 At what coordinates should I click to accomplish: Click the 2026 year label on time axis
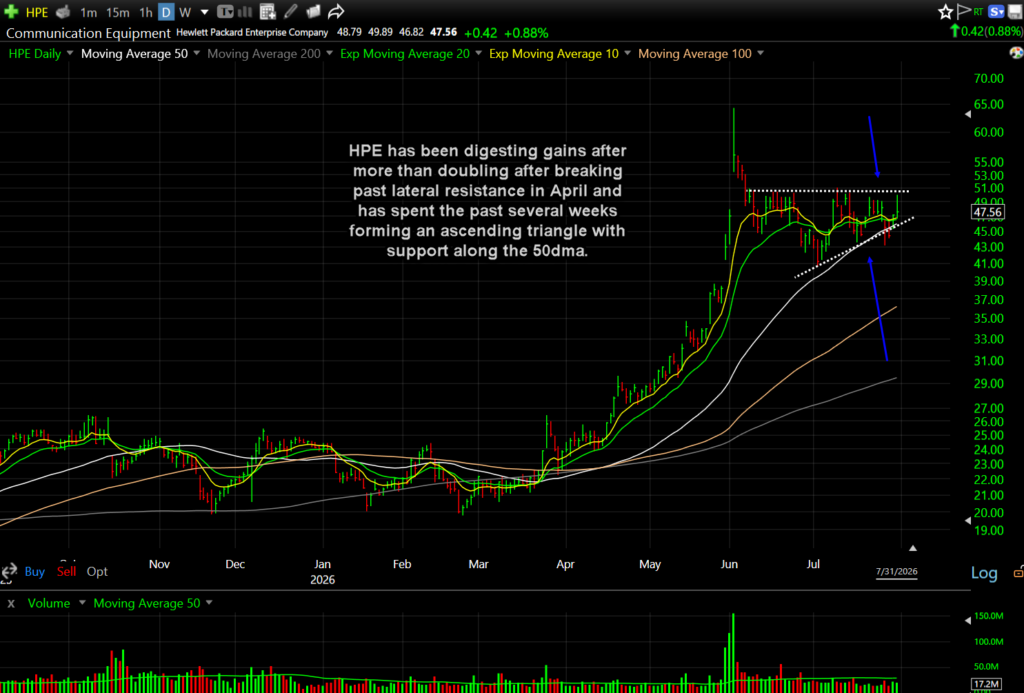tap(323, 580)
